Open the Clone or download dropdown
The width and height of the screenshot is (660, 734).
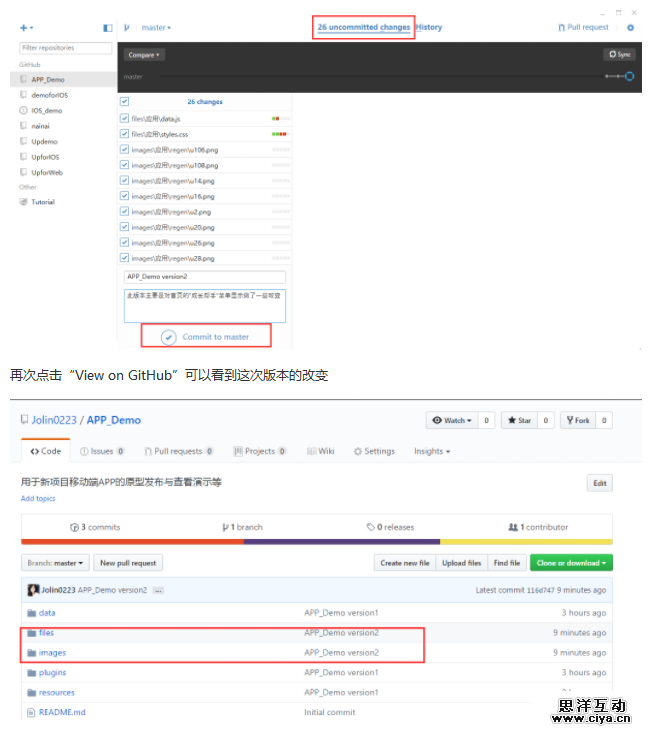pos(571,563)
